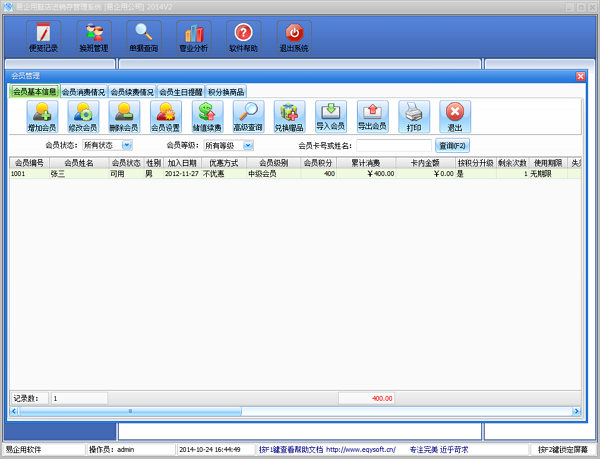Sort by 会员状态 column header
The image size is (600, 459).
tap(126, 163)
